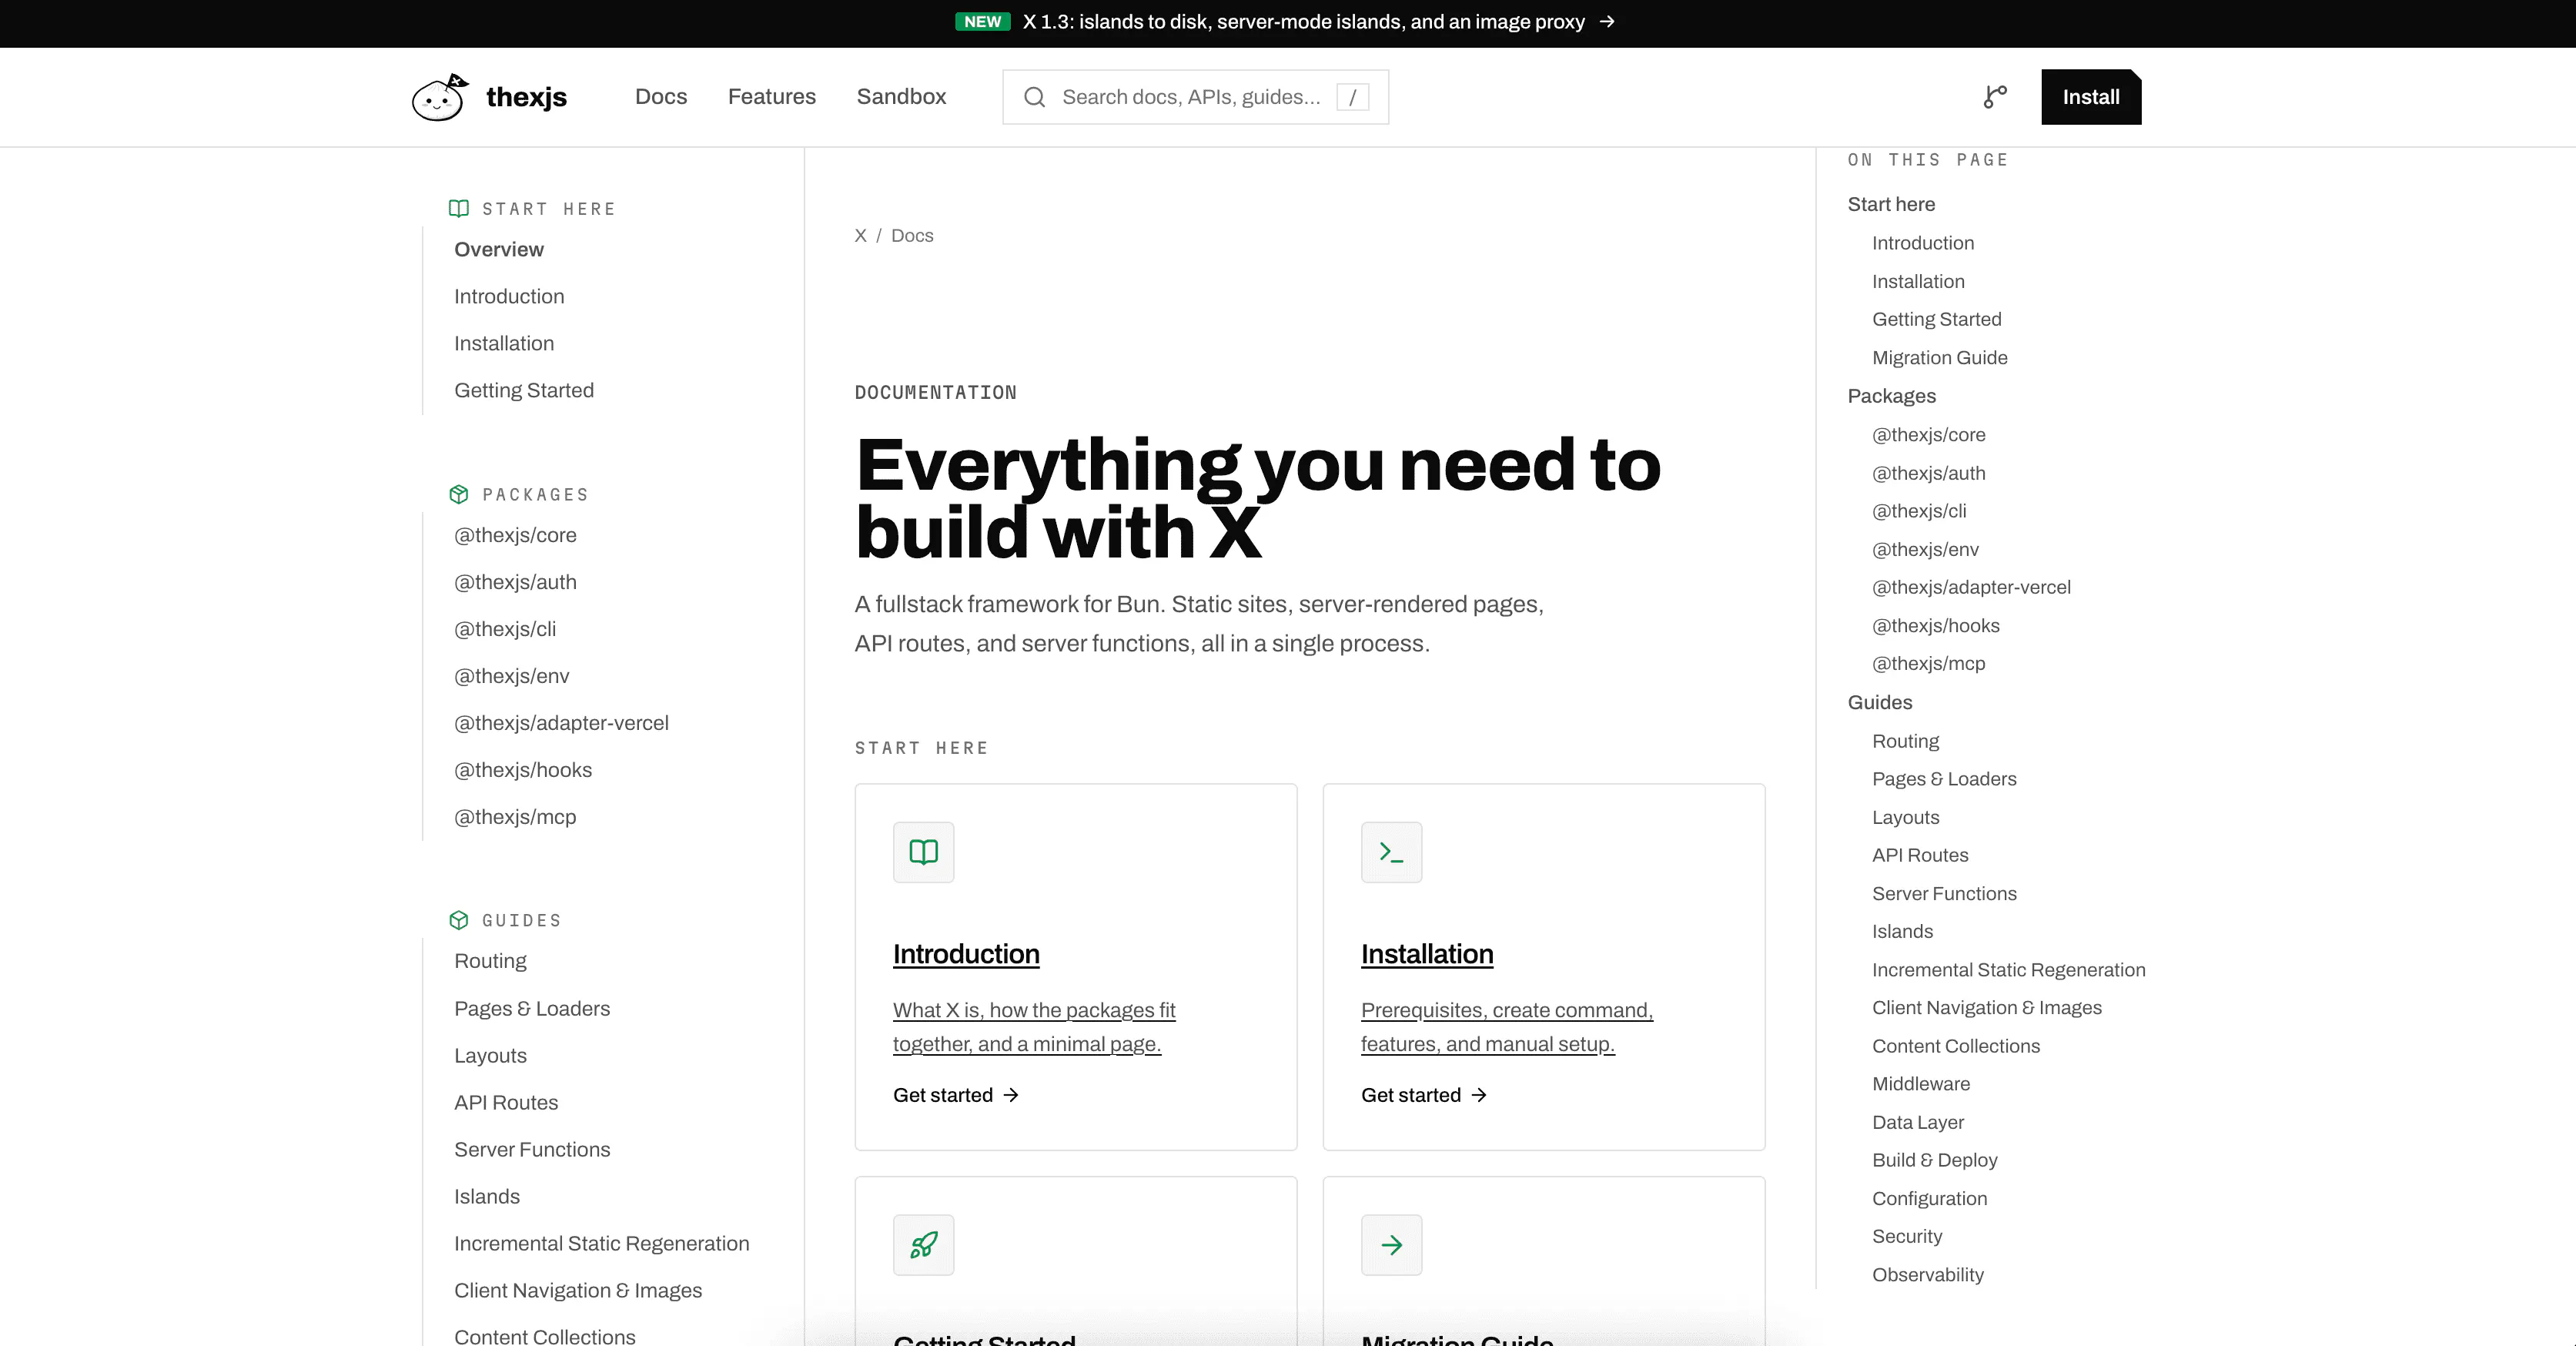Image resolution: width=2576 pixels, height=1346 pixels.
Task: Open the repository branch icon in header
Action: [x=1995, y=97]
